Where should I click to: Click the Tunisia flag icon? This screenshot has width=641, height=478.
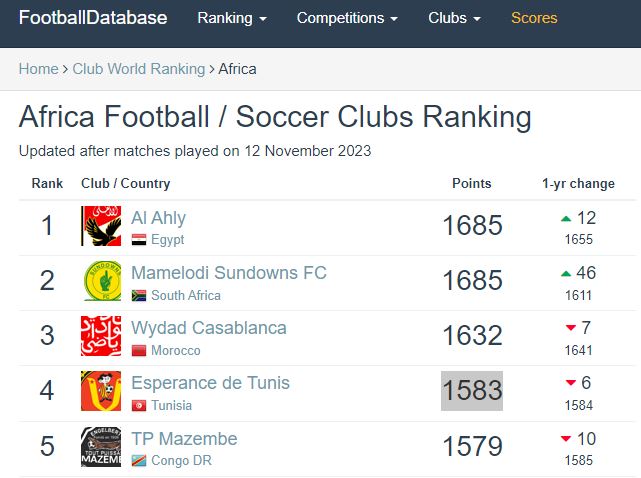pos(139,405)
